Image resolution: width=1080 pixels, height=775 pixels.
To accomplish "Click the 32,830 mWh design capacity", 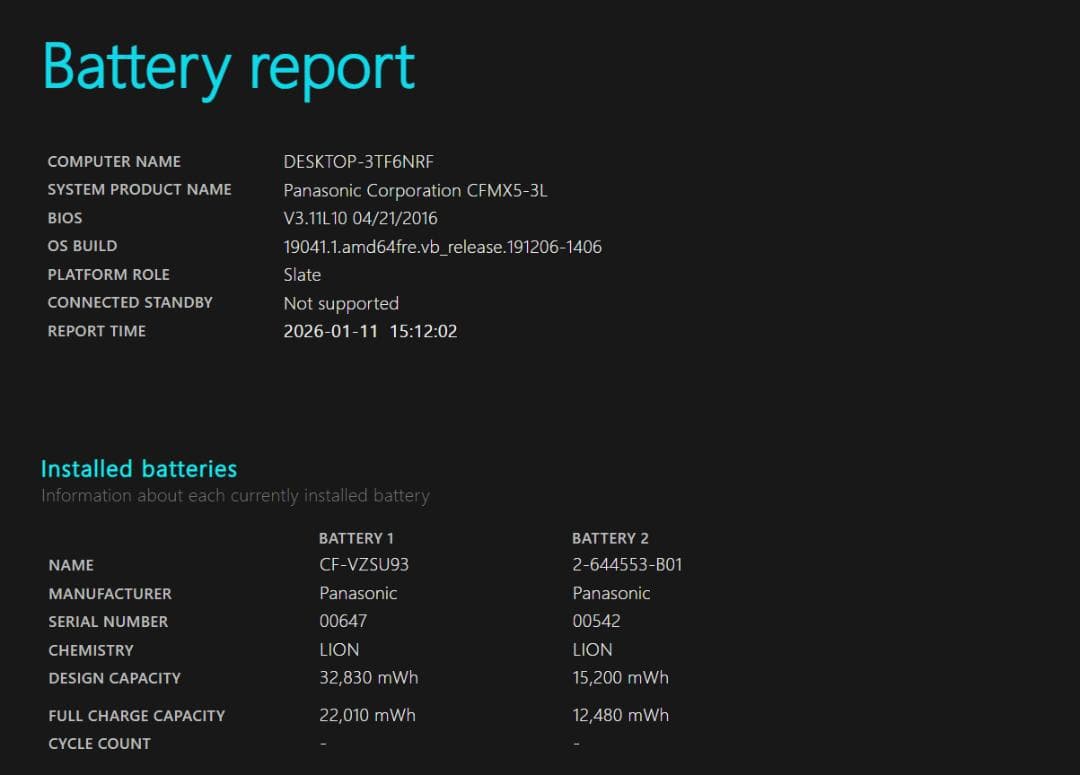I will (x=368, y=678).
